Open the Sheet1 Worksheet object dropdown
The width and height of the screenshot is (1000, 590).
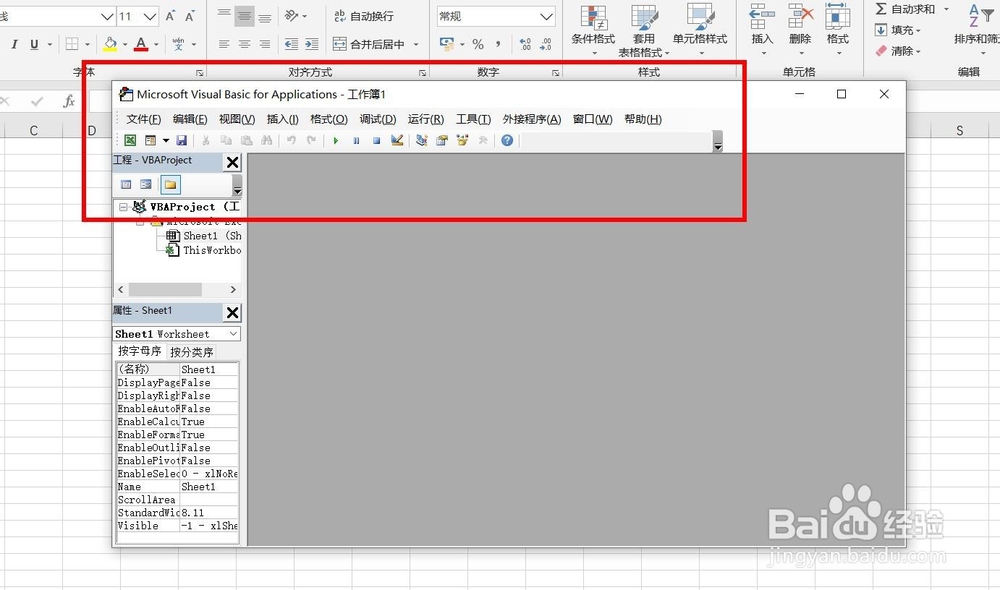[233, 334]
